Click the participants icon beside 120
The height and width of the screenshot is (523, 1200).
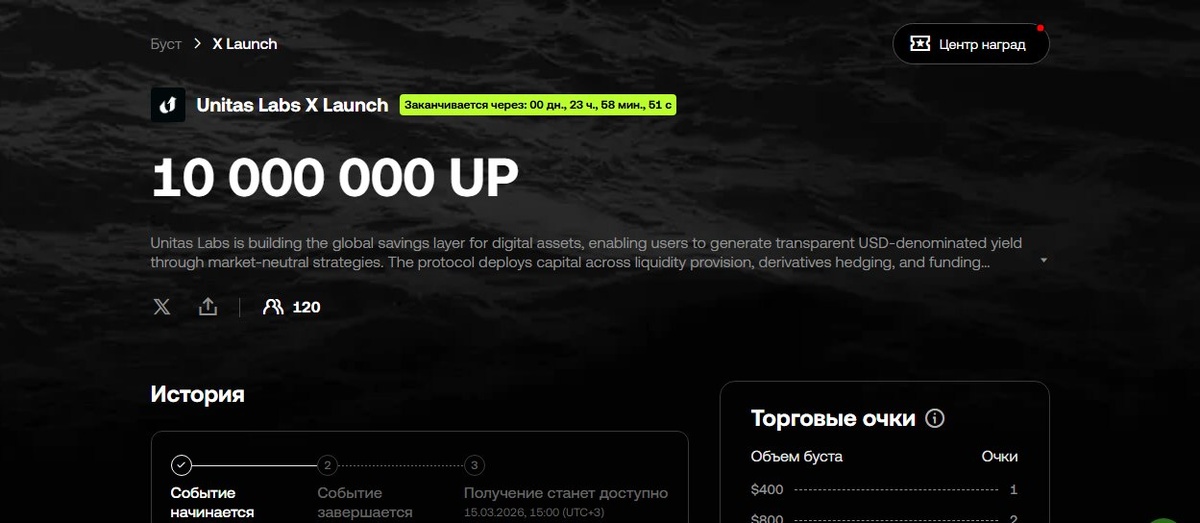tap(273, 307)
